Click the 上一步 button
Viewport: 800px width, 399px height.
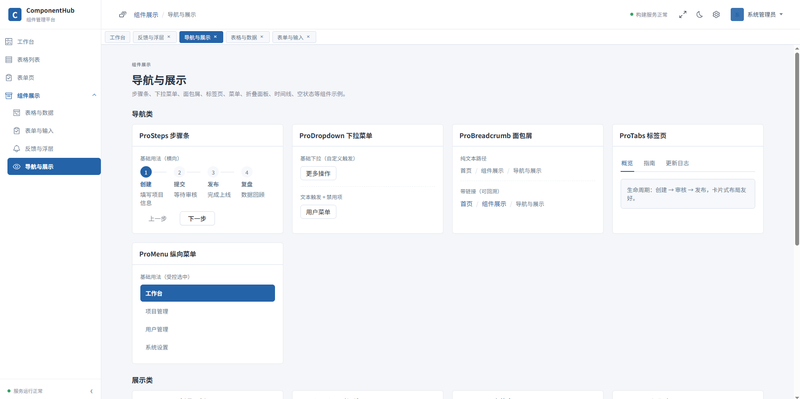[158, 218]
